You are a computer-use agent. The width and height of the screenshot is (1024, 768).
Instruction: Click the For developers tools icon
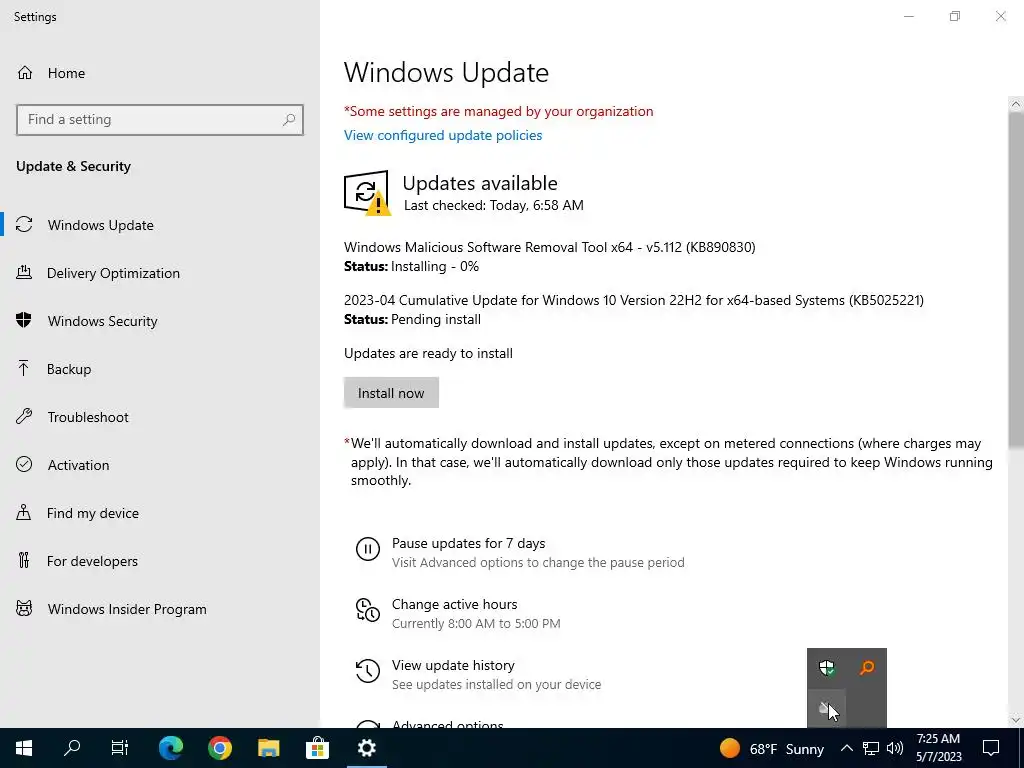(24, 560)
